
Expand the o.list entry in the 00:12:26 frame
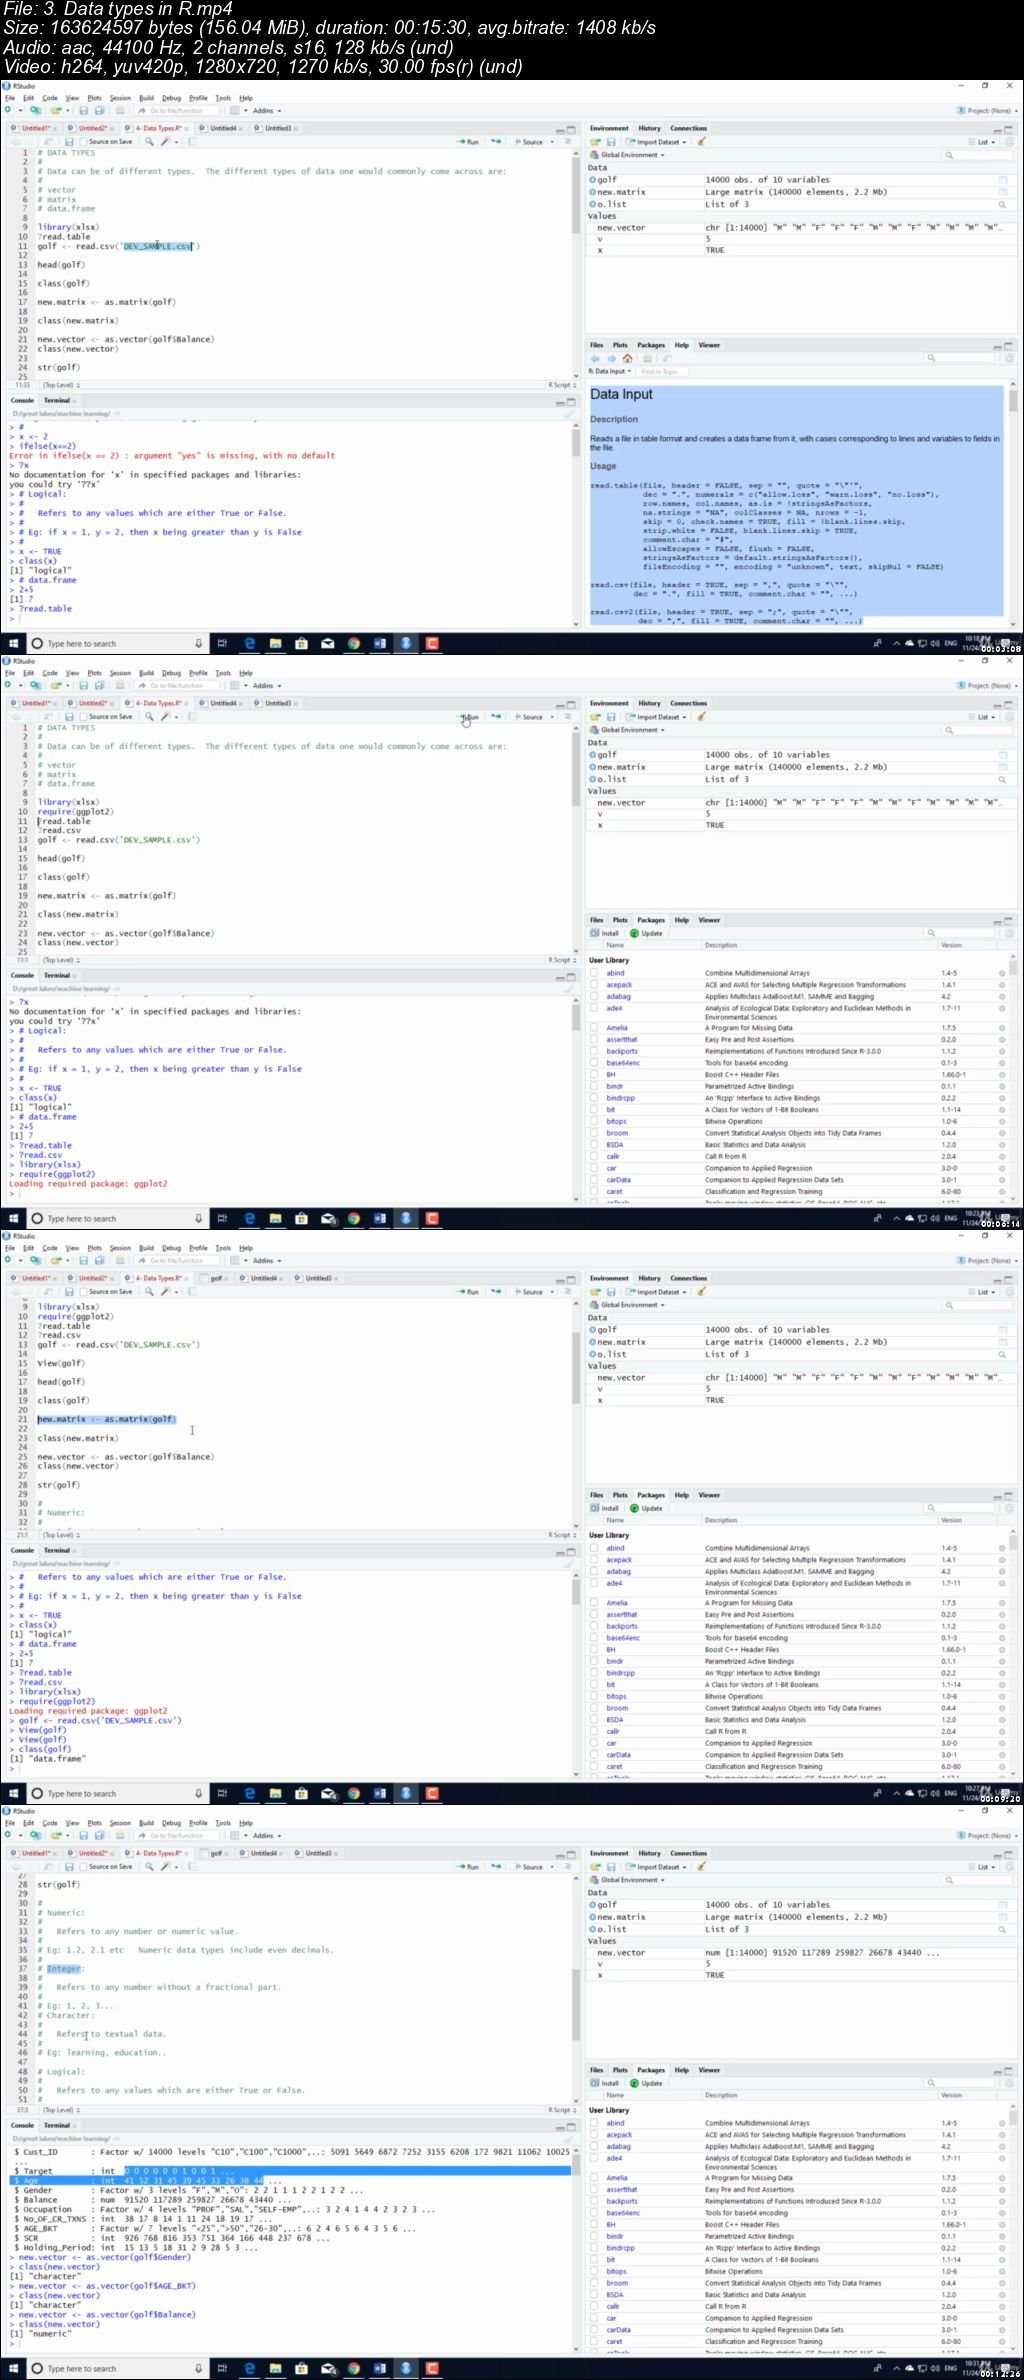593,1929
